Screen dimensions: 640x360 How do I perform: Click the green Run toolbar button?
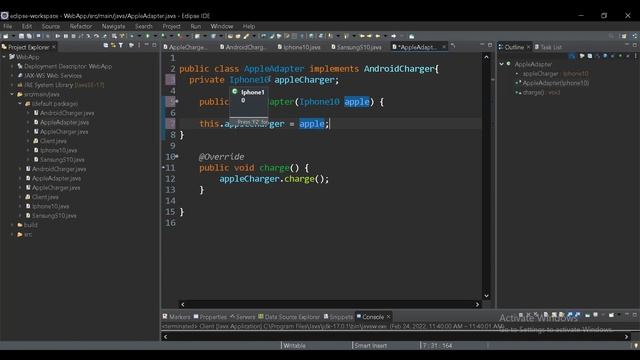tap(147, 36)
